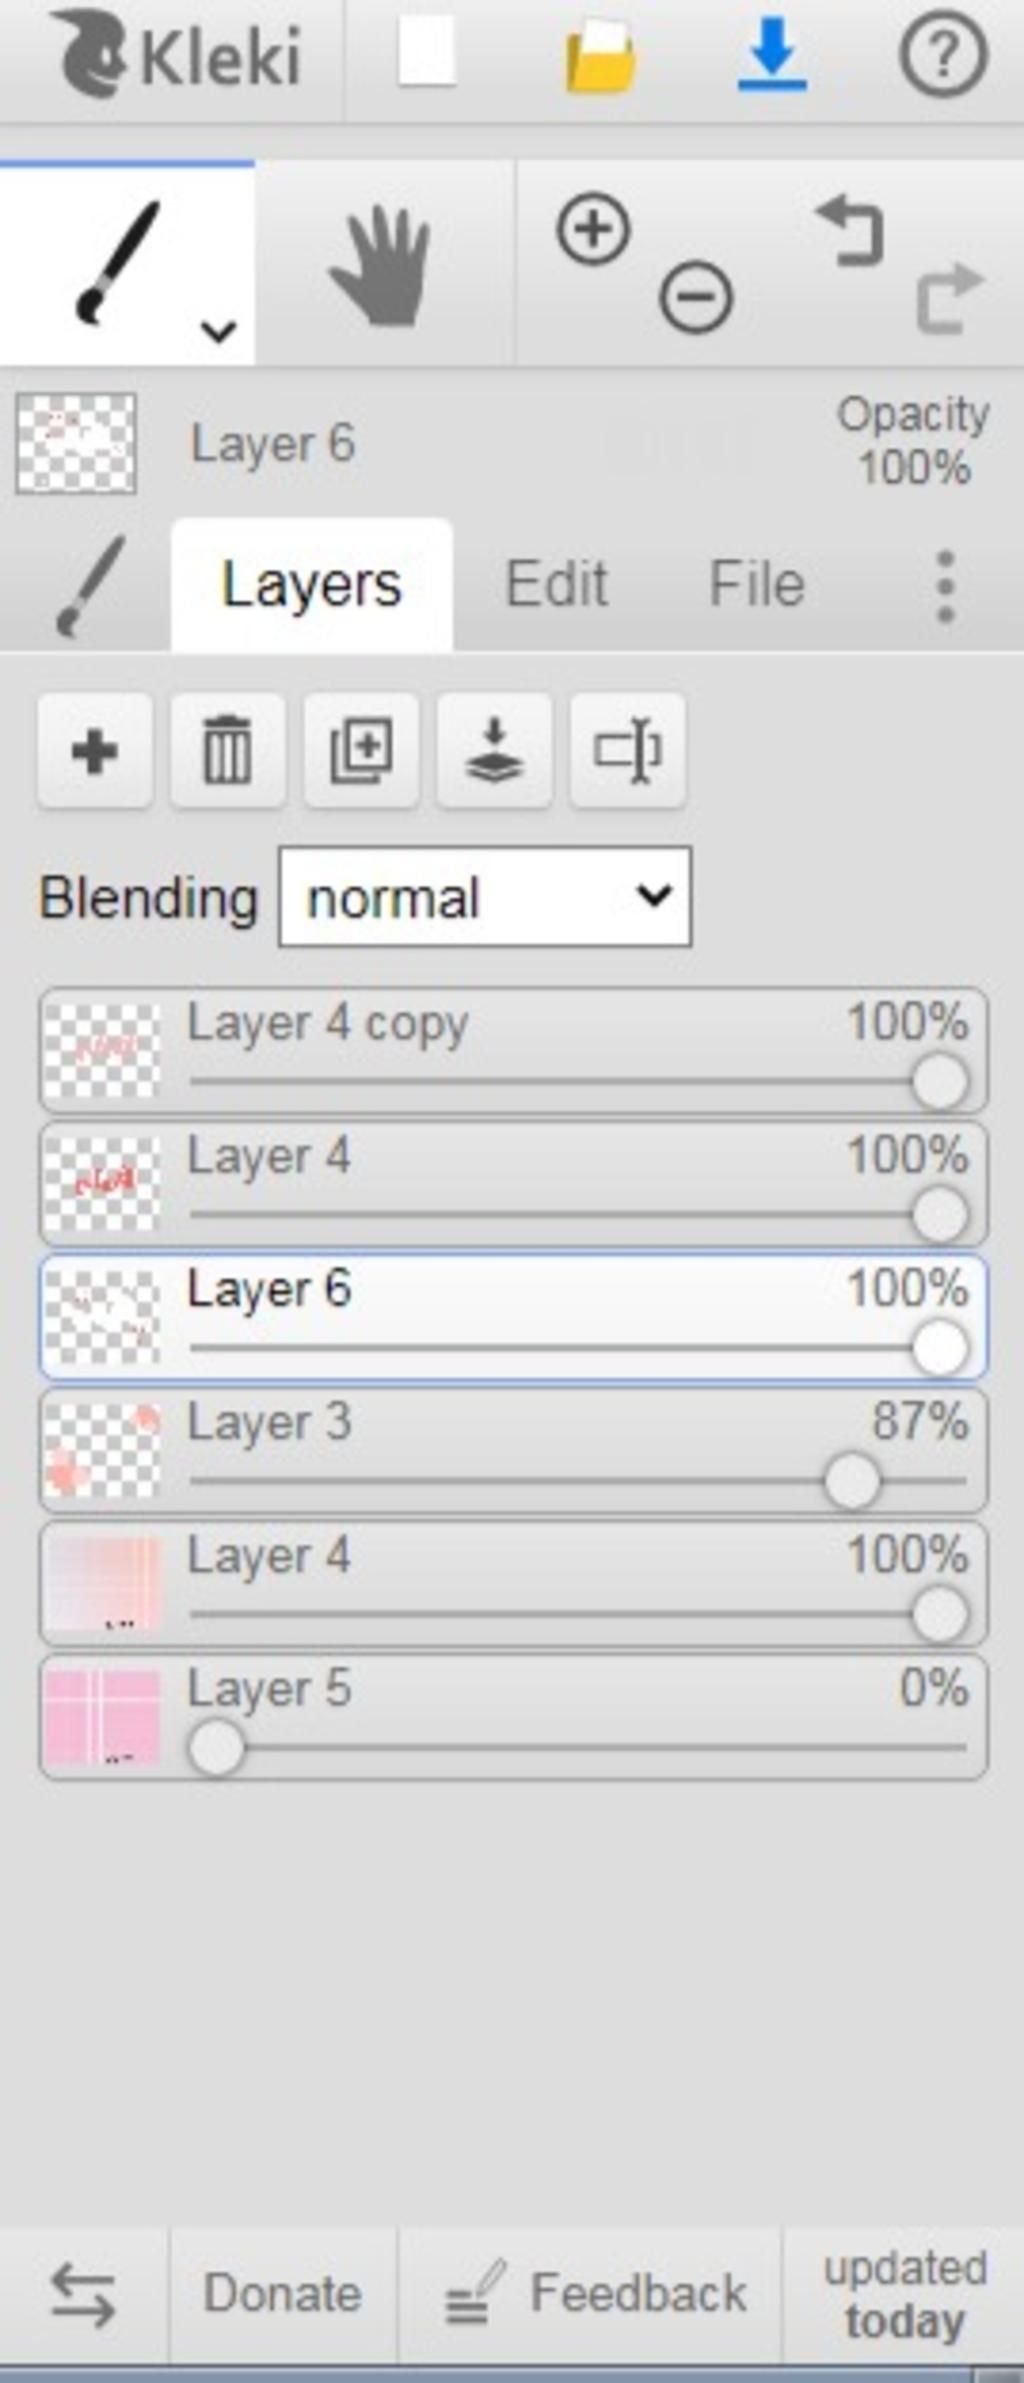This screenshot has height=2383, width=1024.
Task: Save image with the blue download icon
Action: click(772, 55)
